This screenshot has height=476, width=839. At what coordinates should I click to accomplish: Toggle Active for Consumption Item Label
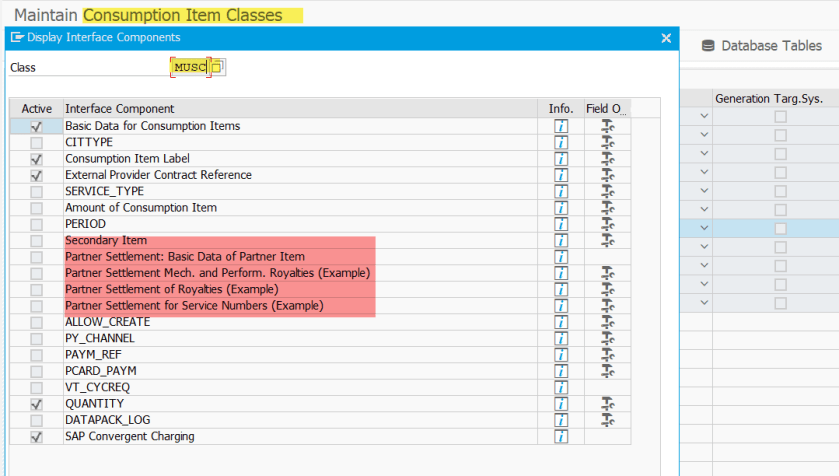pyautogui.click(x=36, y=159)
